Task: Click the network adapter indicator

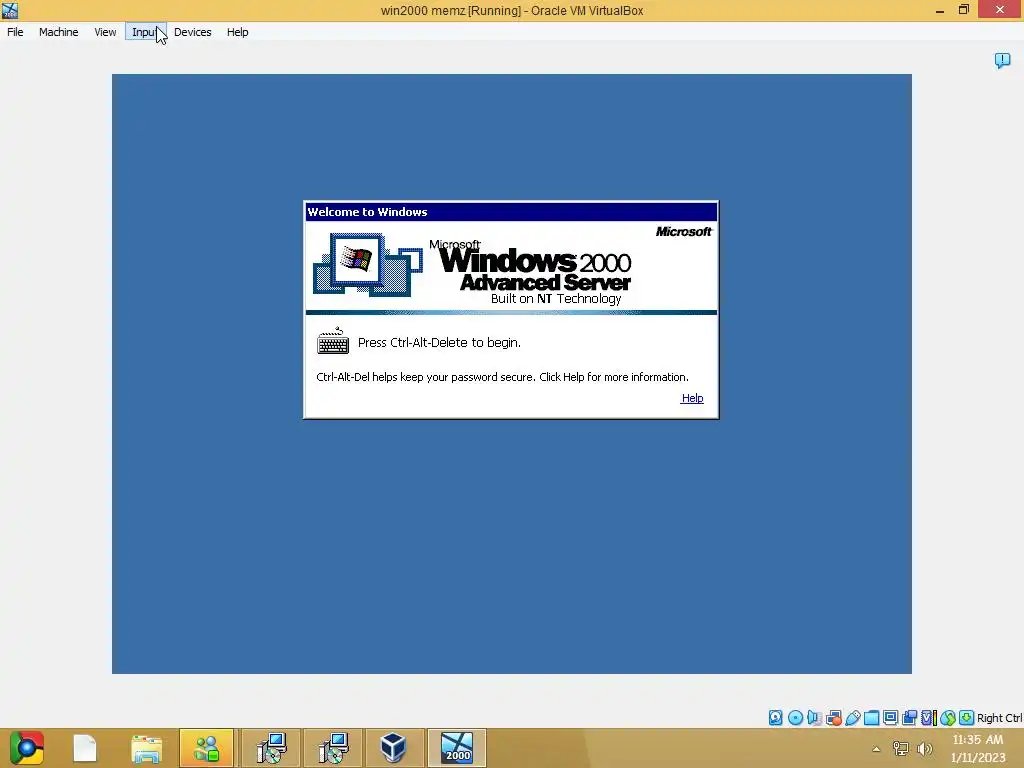Action: coord(833,718)
